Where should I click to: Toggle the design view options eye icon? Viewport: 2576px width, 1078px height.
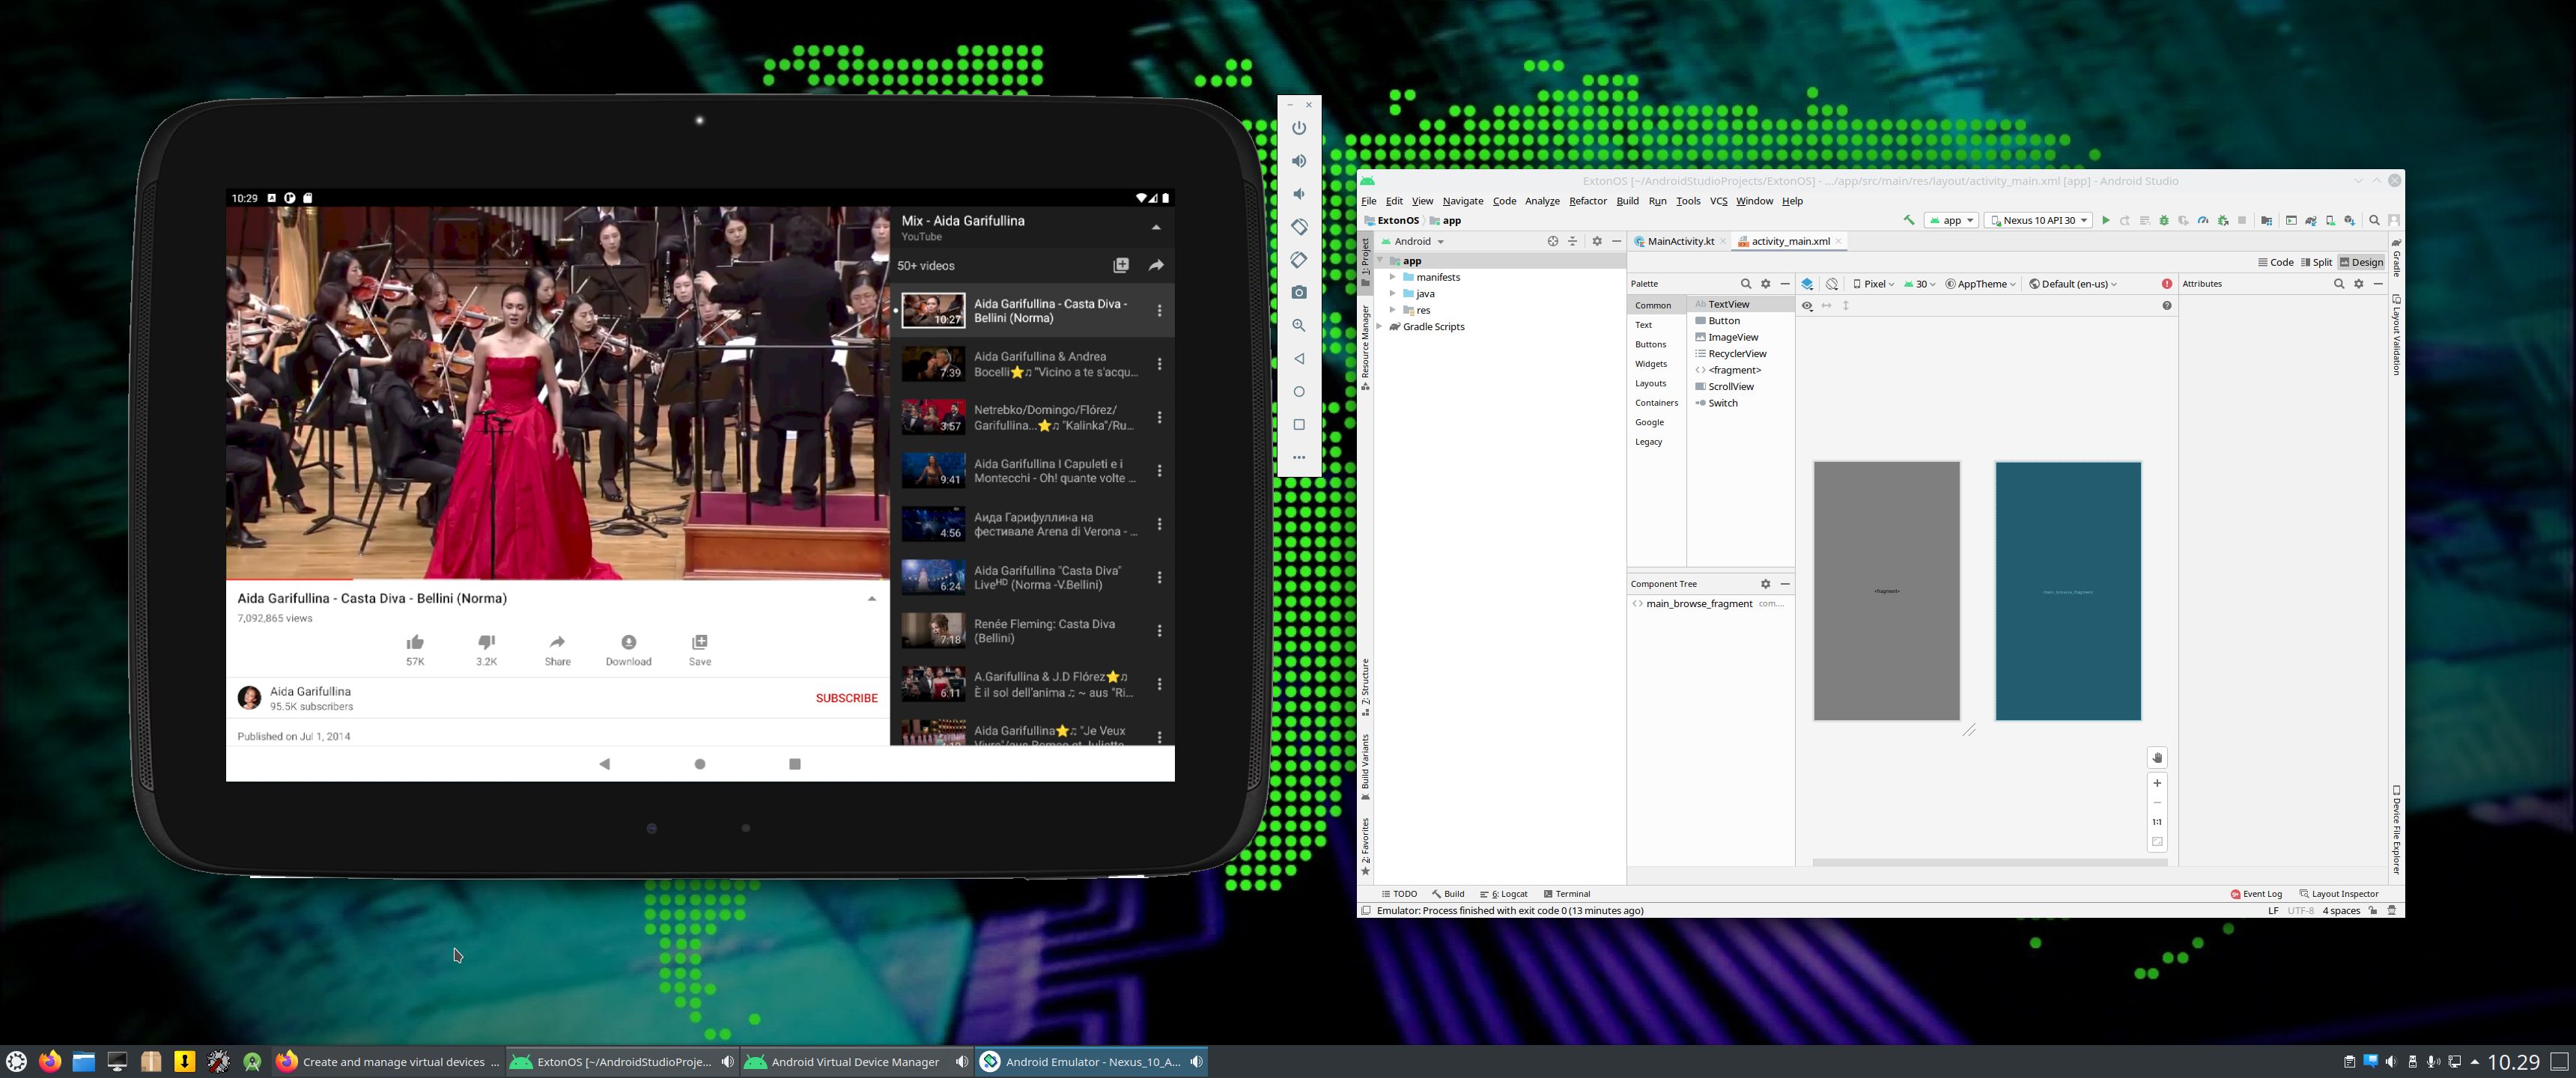[x=1807, y=306]
